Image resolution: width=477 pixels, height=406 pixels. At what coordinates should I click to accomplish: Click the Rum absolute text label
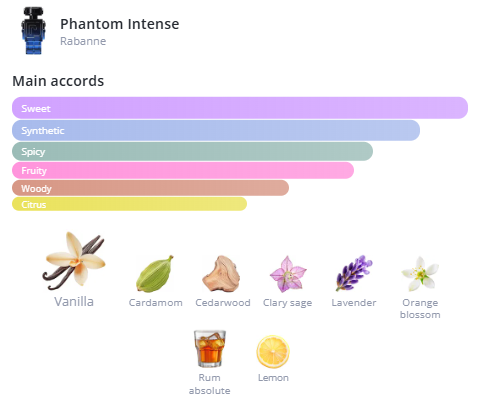click(x=209, y=384)
